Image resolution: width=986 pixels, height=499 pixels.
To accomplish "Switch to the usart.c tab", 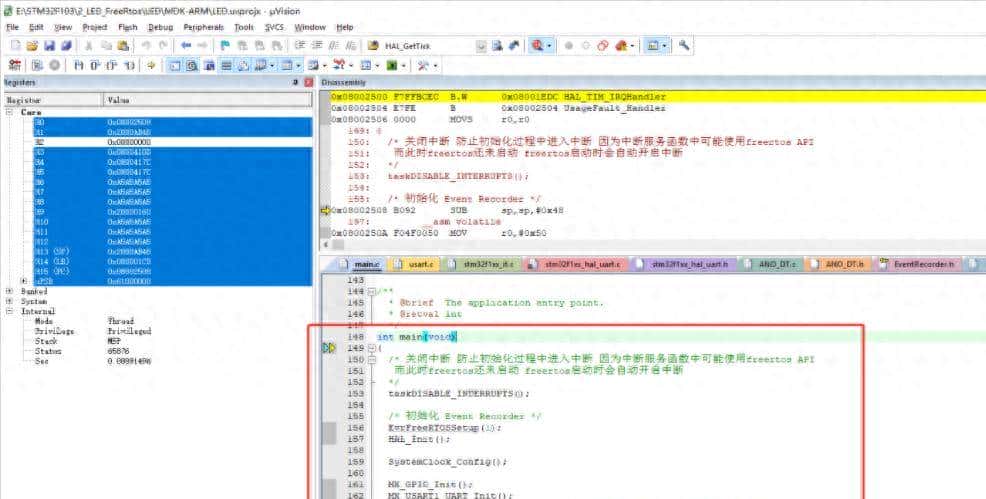I will 414,265.
